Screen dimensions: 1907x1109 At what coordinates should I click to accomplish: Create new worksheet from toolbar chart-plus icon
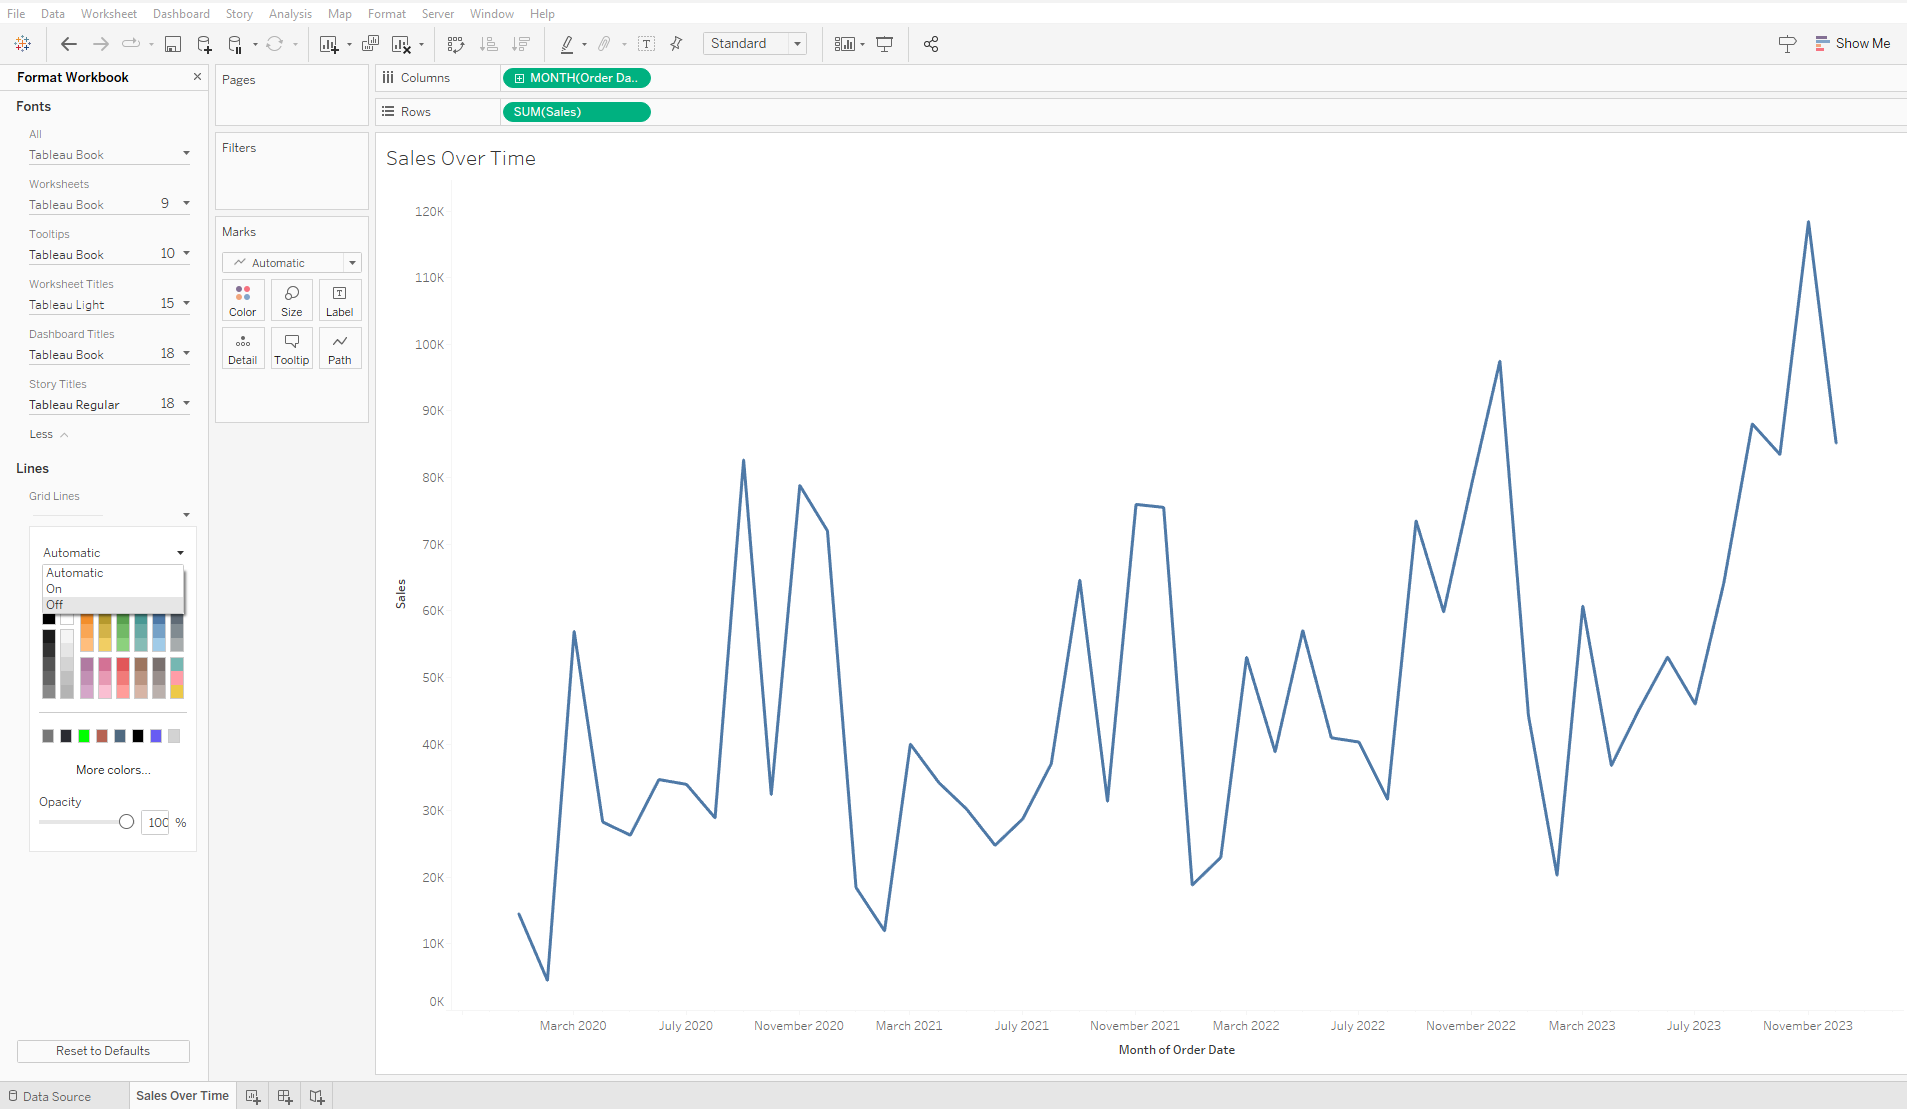[x=329, y=44]
